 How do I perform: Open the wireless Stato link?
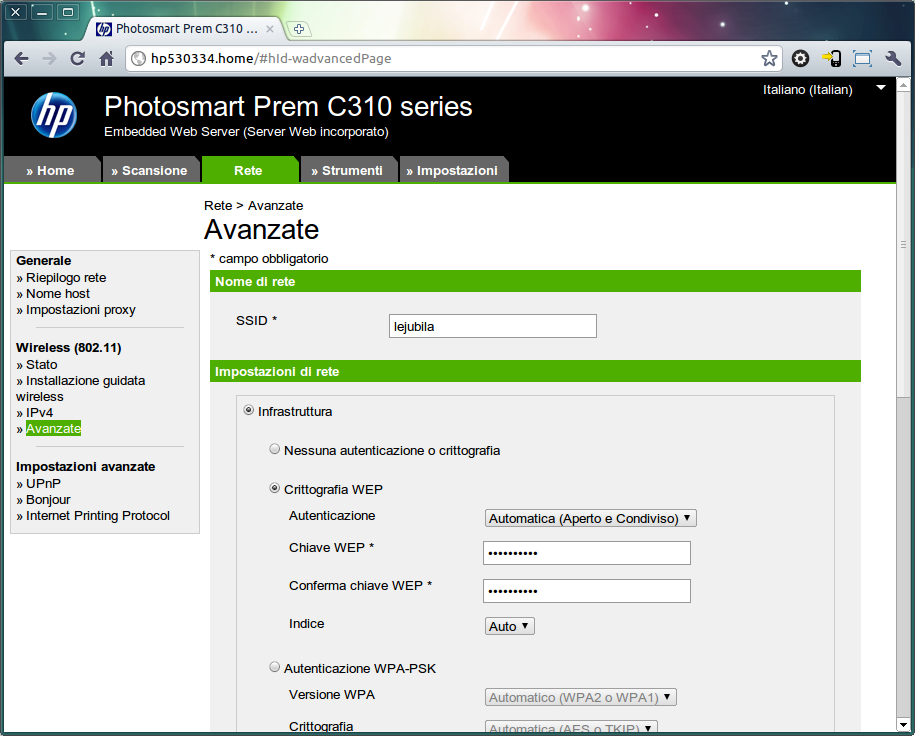41,365
